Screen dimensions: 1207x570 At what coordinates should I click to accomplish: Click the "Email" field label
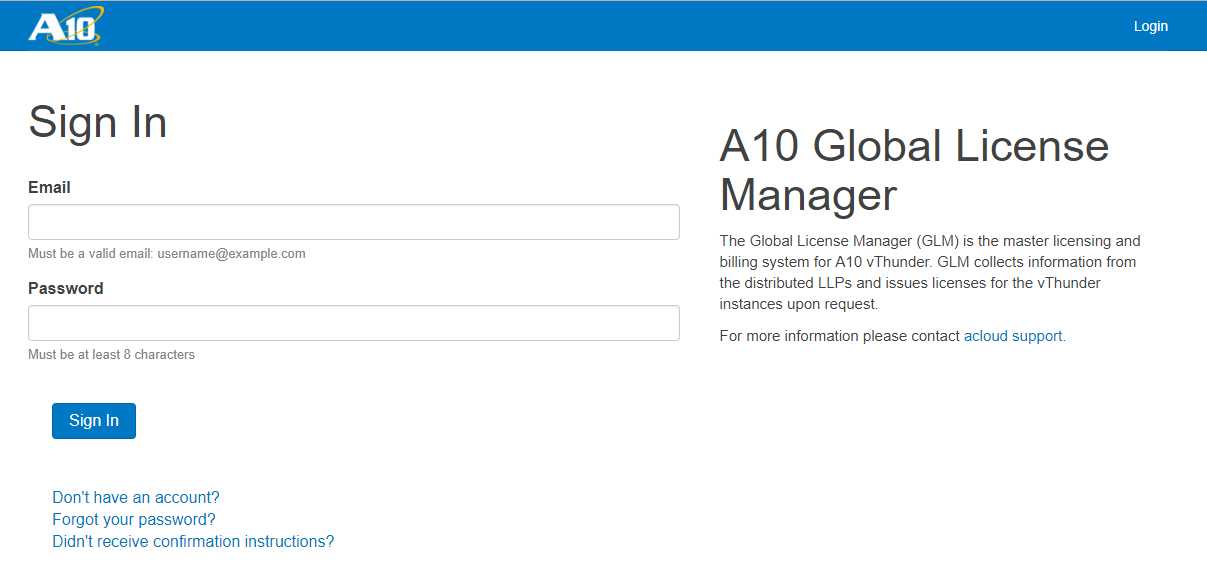coord(49,187)
